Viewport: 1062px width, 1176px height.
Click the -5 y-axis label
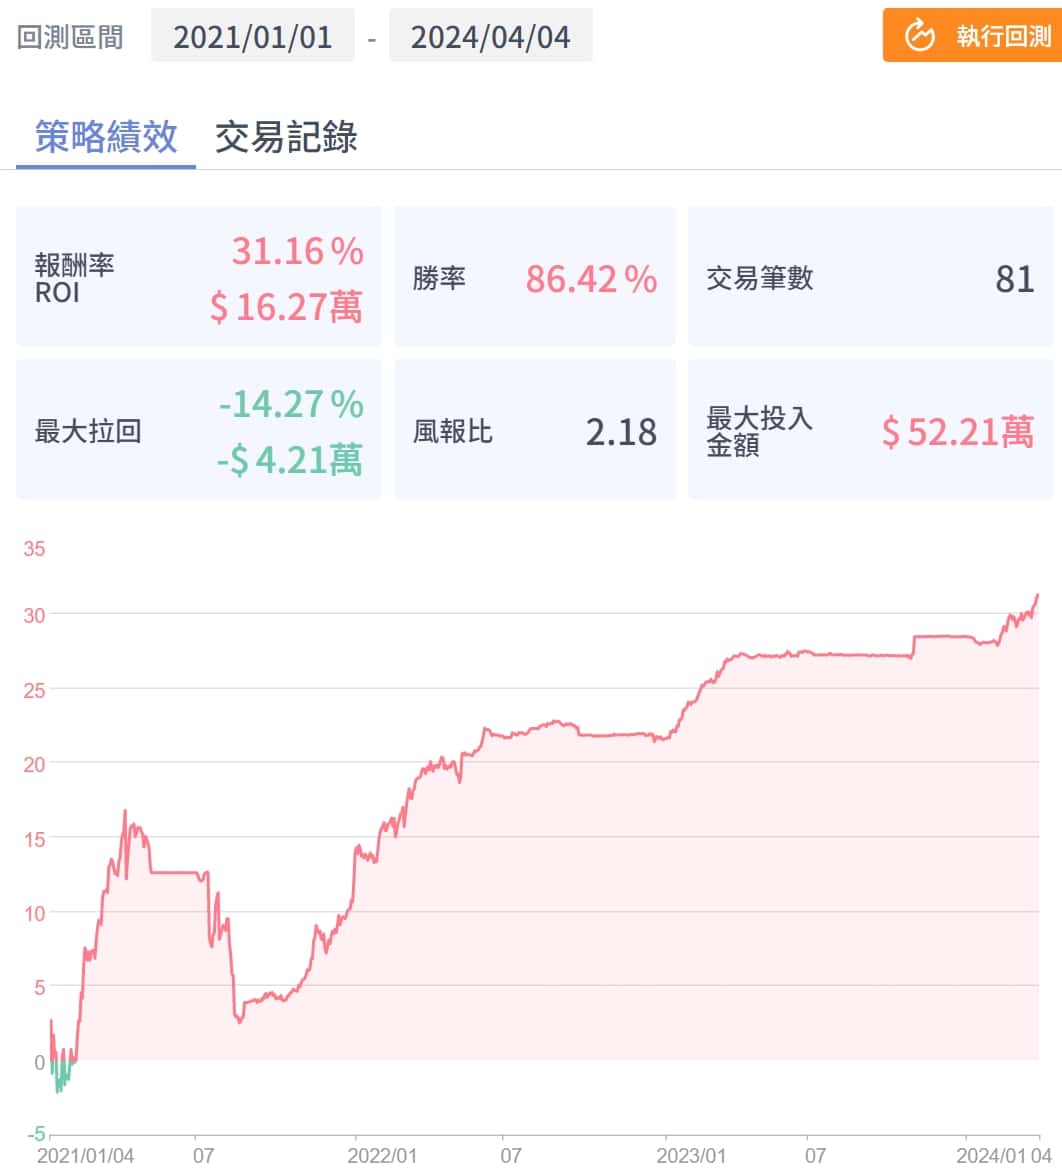[x=35, y=1134]
